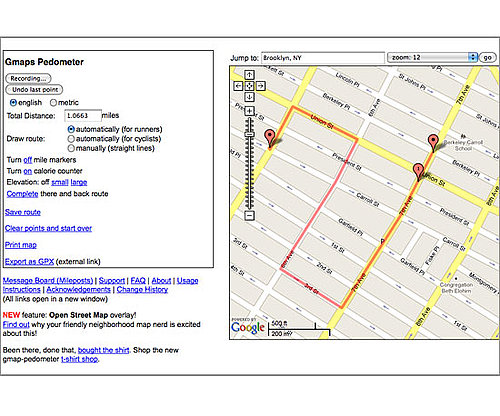
Task: Click the Recording... button
Action: tap(28, 78)
